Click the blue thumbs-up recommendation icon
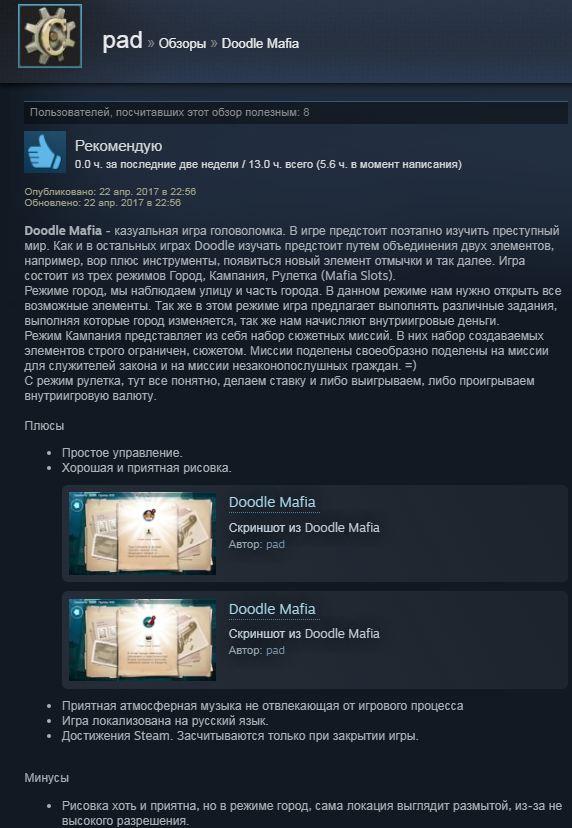 click(x=45, y=152)
